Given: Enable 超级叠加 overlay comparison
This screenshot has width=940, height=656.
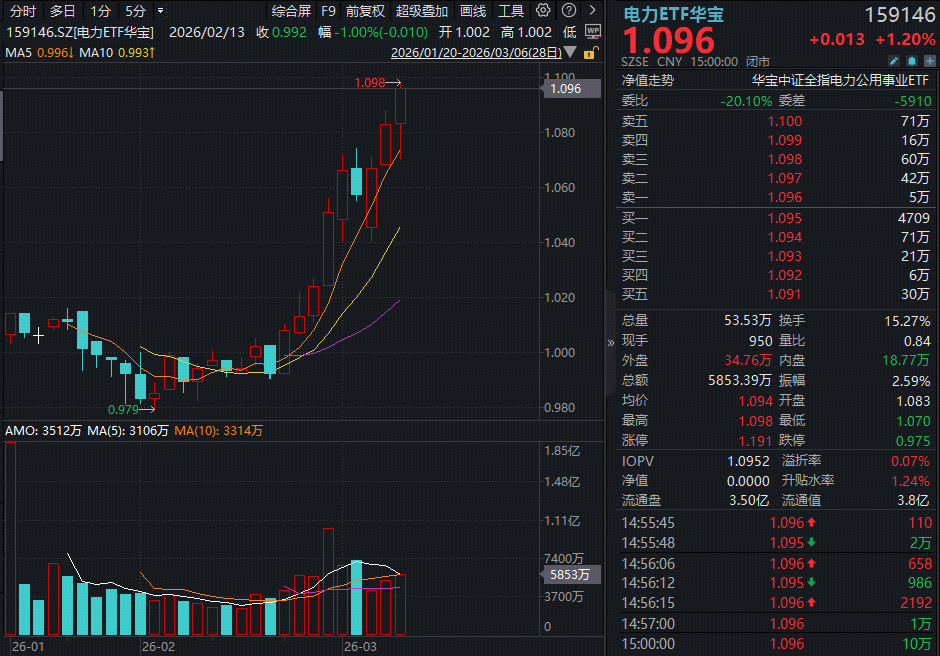Looking at the screenshot, I should click(422, 11).
